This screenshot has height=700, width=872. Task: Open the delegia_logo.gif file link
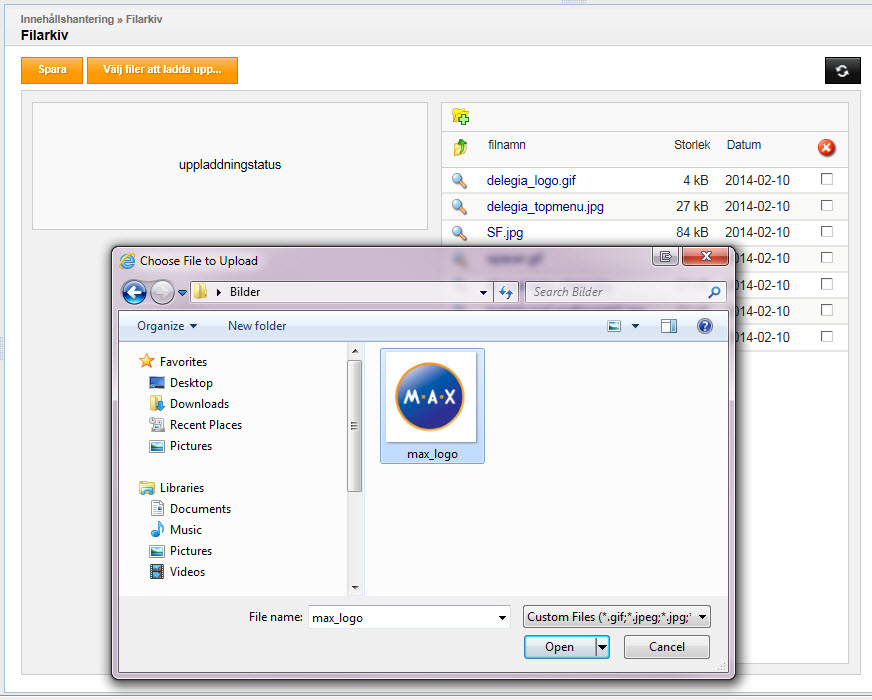point(531,181)
